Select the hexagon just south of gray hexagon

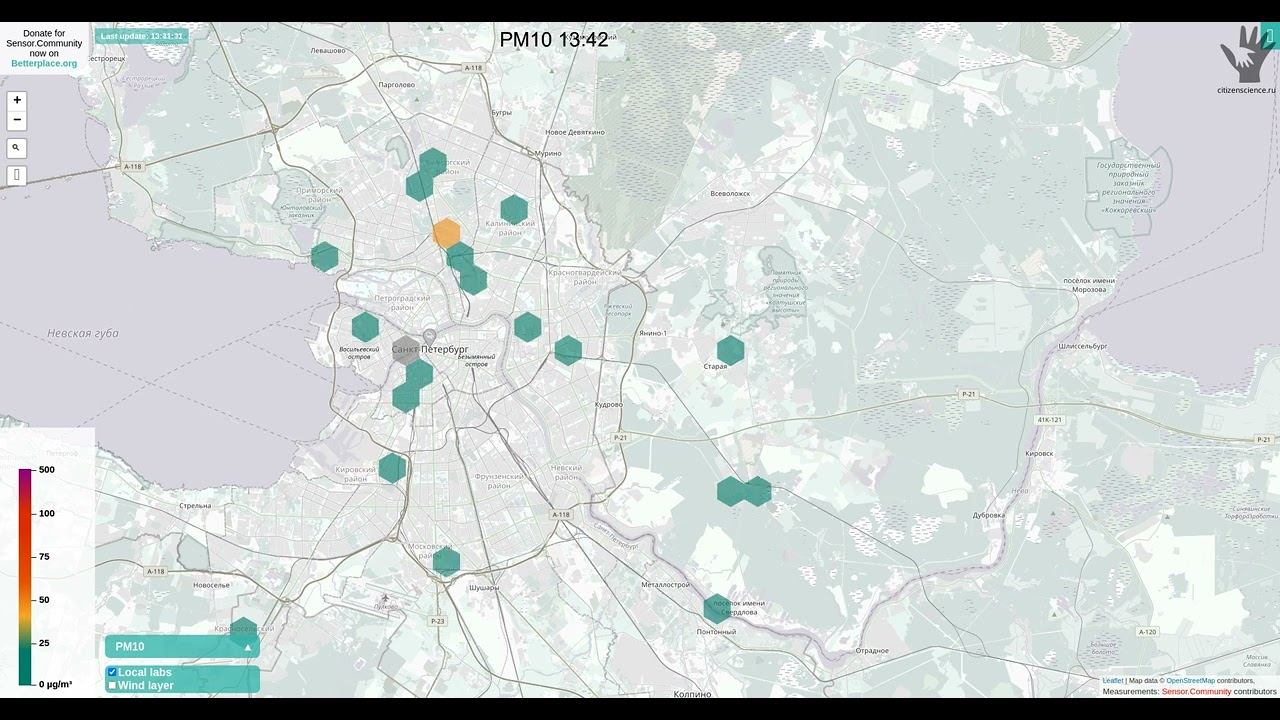[419, 375]
